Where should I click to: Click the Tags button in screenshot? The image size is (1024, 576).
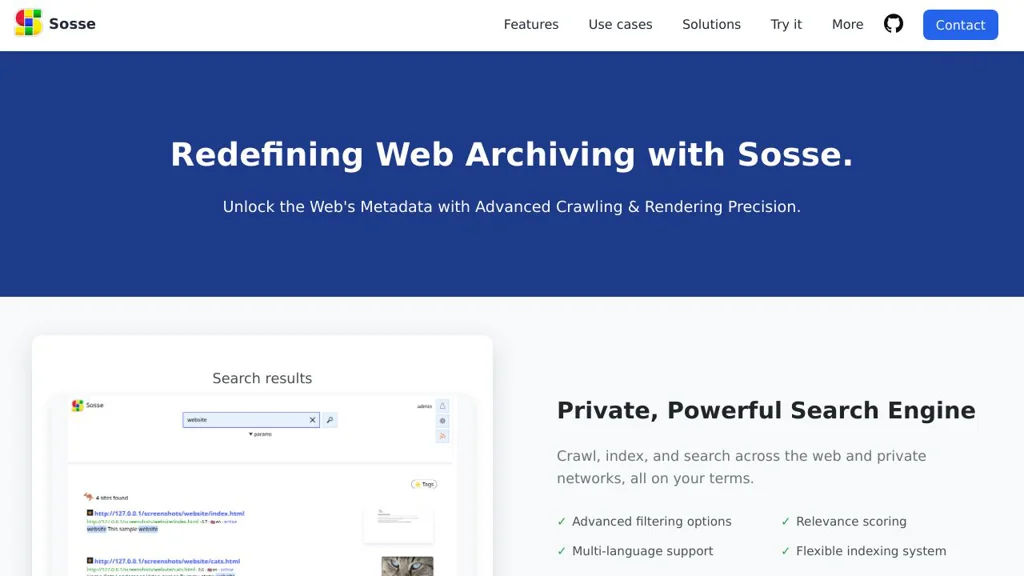[x=424, y=484]
